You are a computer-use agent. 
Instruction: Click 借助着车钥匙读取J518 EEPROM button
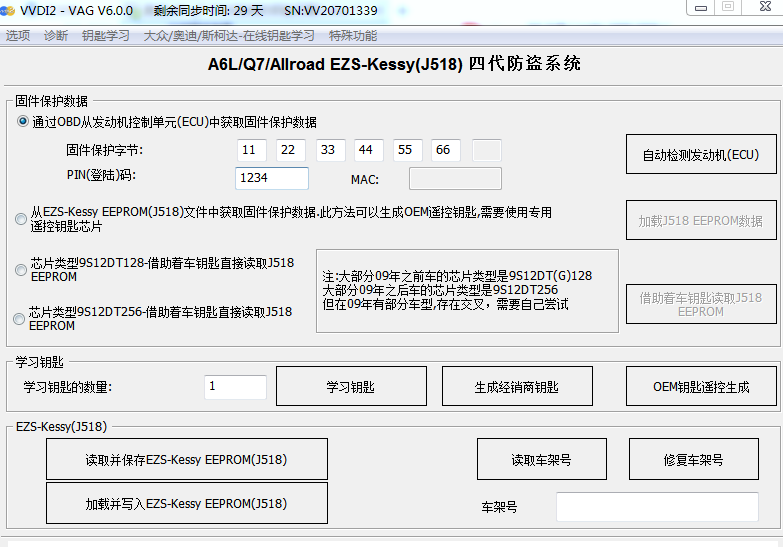[x=701, y=304]
